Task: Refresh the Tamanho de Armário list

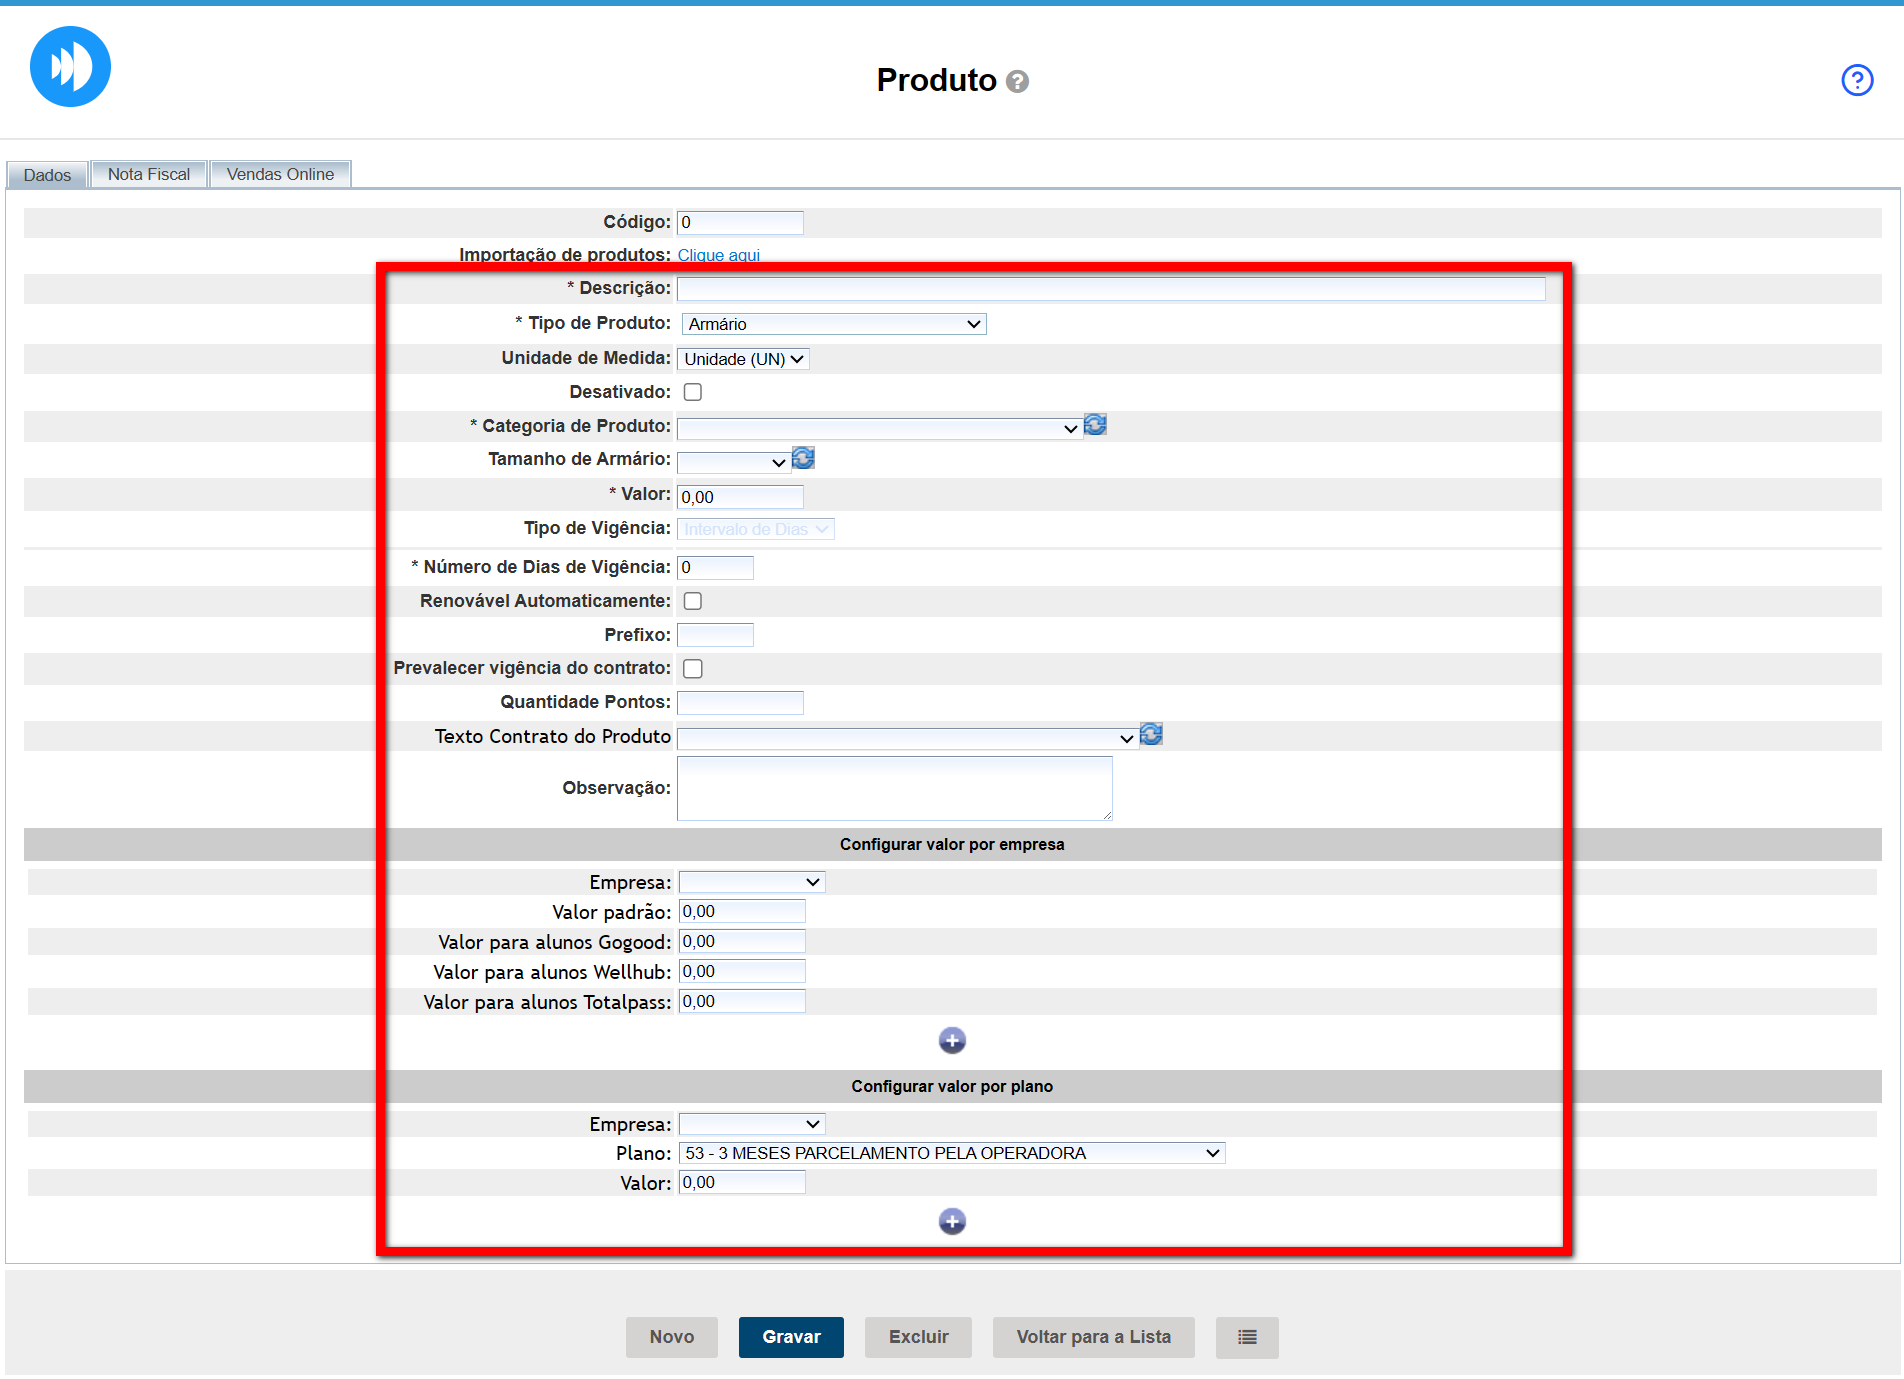Action: 803,458
